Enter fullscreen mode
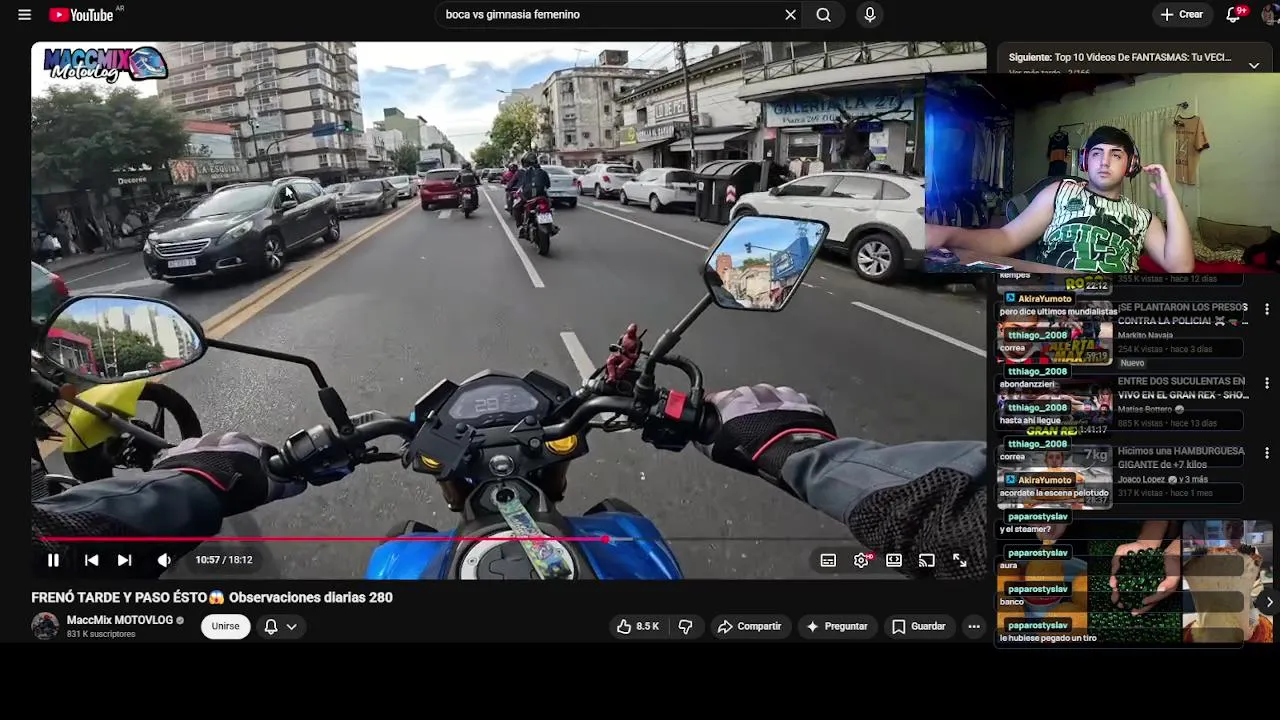This screenshot has width=1280, height=720. [x=960, y=560]
